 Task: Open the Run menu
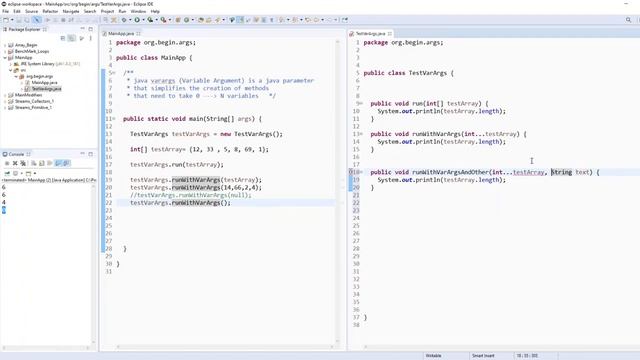122,11
